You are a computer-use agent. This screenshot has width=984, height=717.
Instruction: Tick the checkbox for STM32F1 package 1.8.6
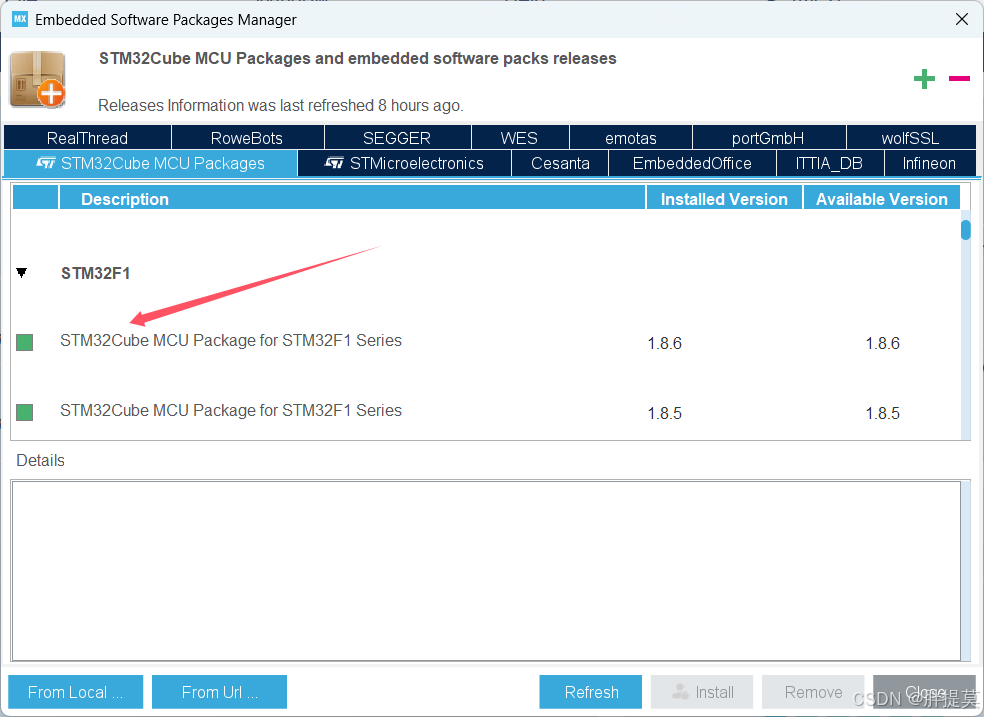point(24,343)
